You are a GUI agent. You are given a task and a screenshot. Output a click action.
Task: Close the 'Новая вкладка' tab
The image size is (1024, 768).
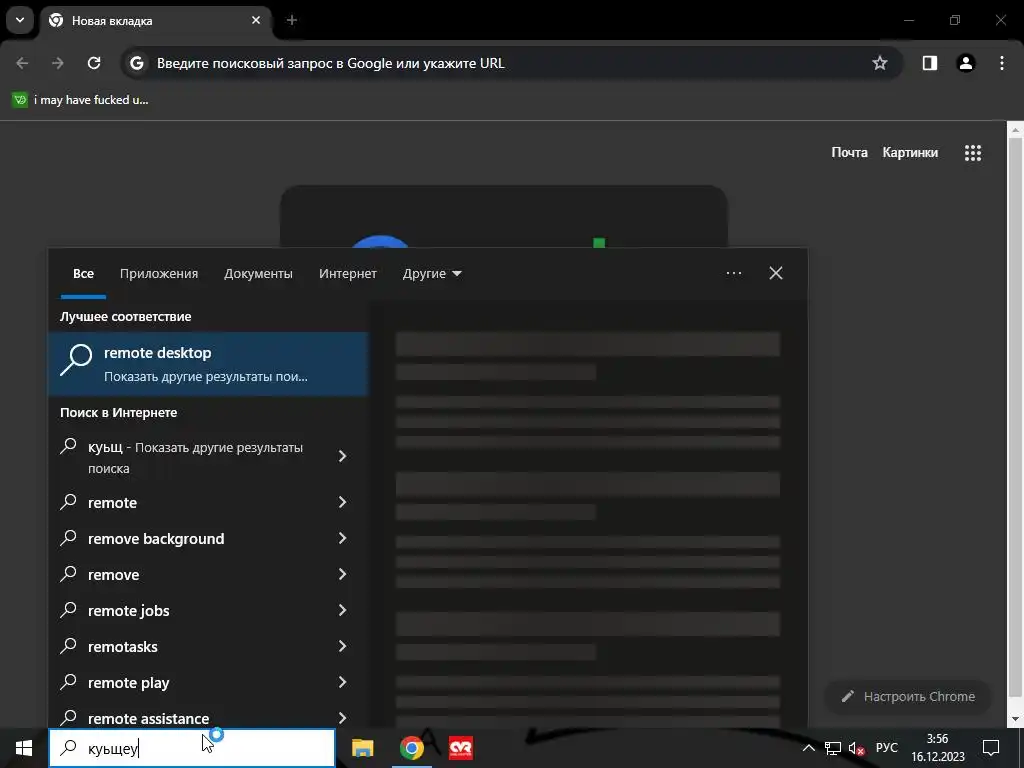tap(256, 20)
